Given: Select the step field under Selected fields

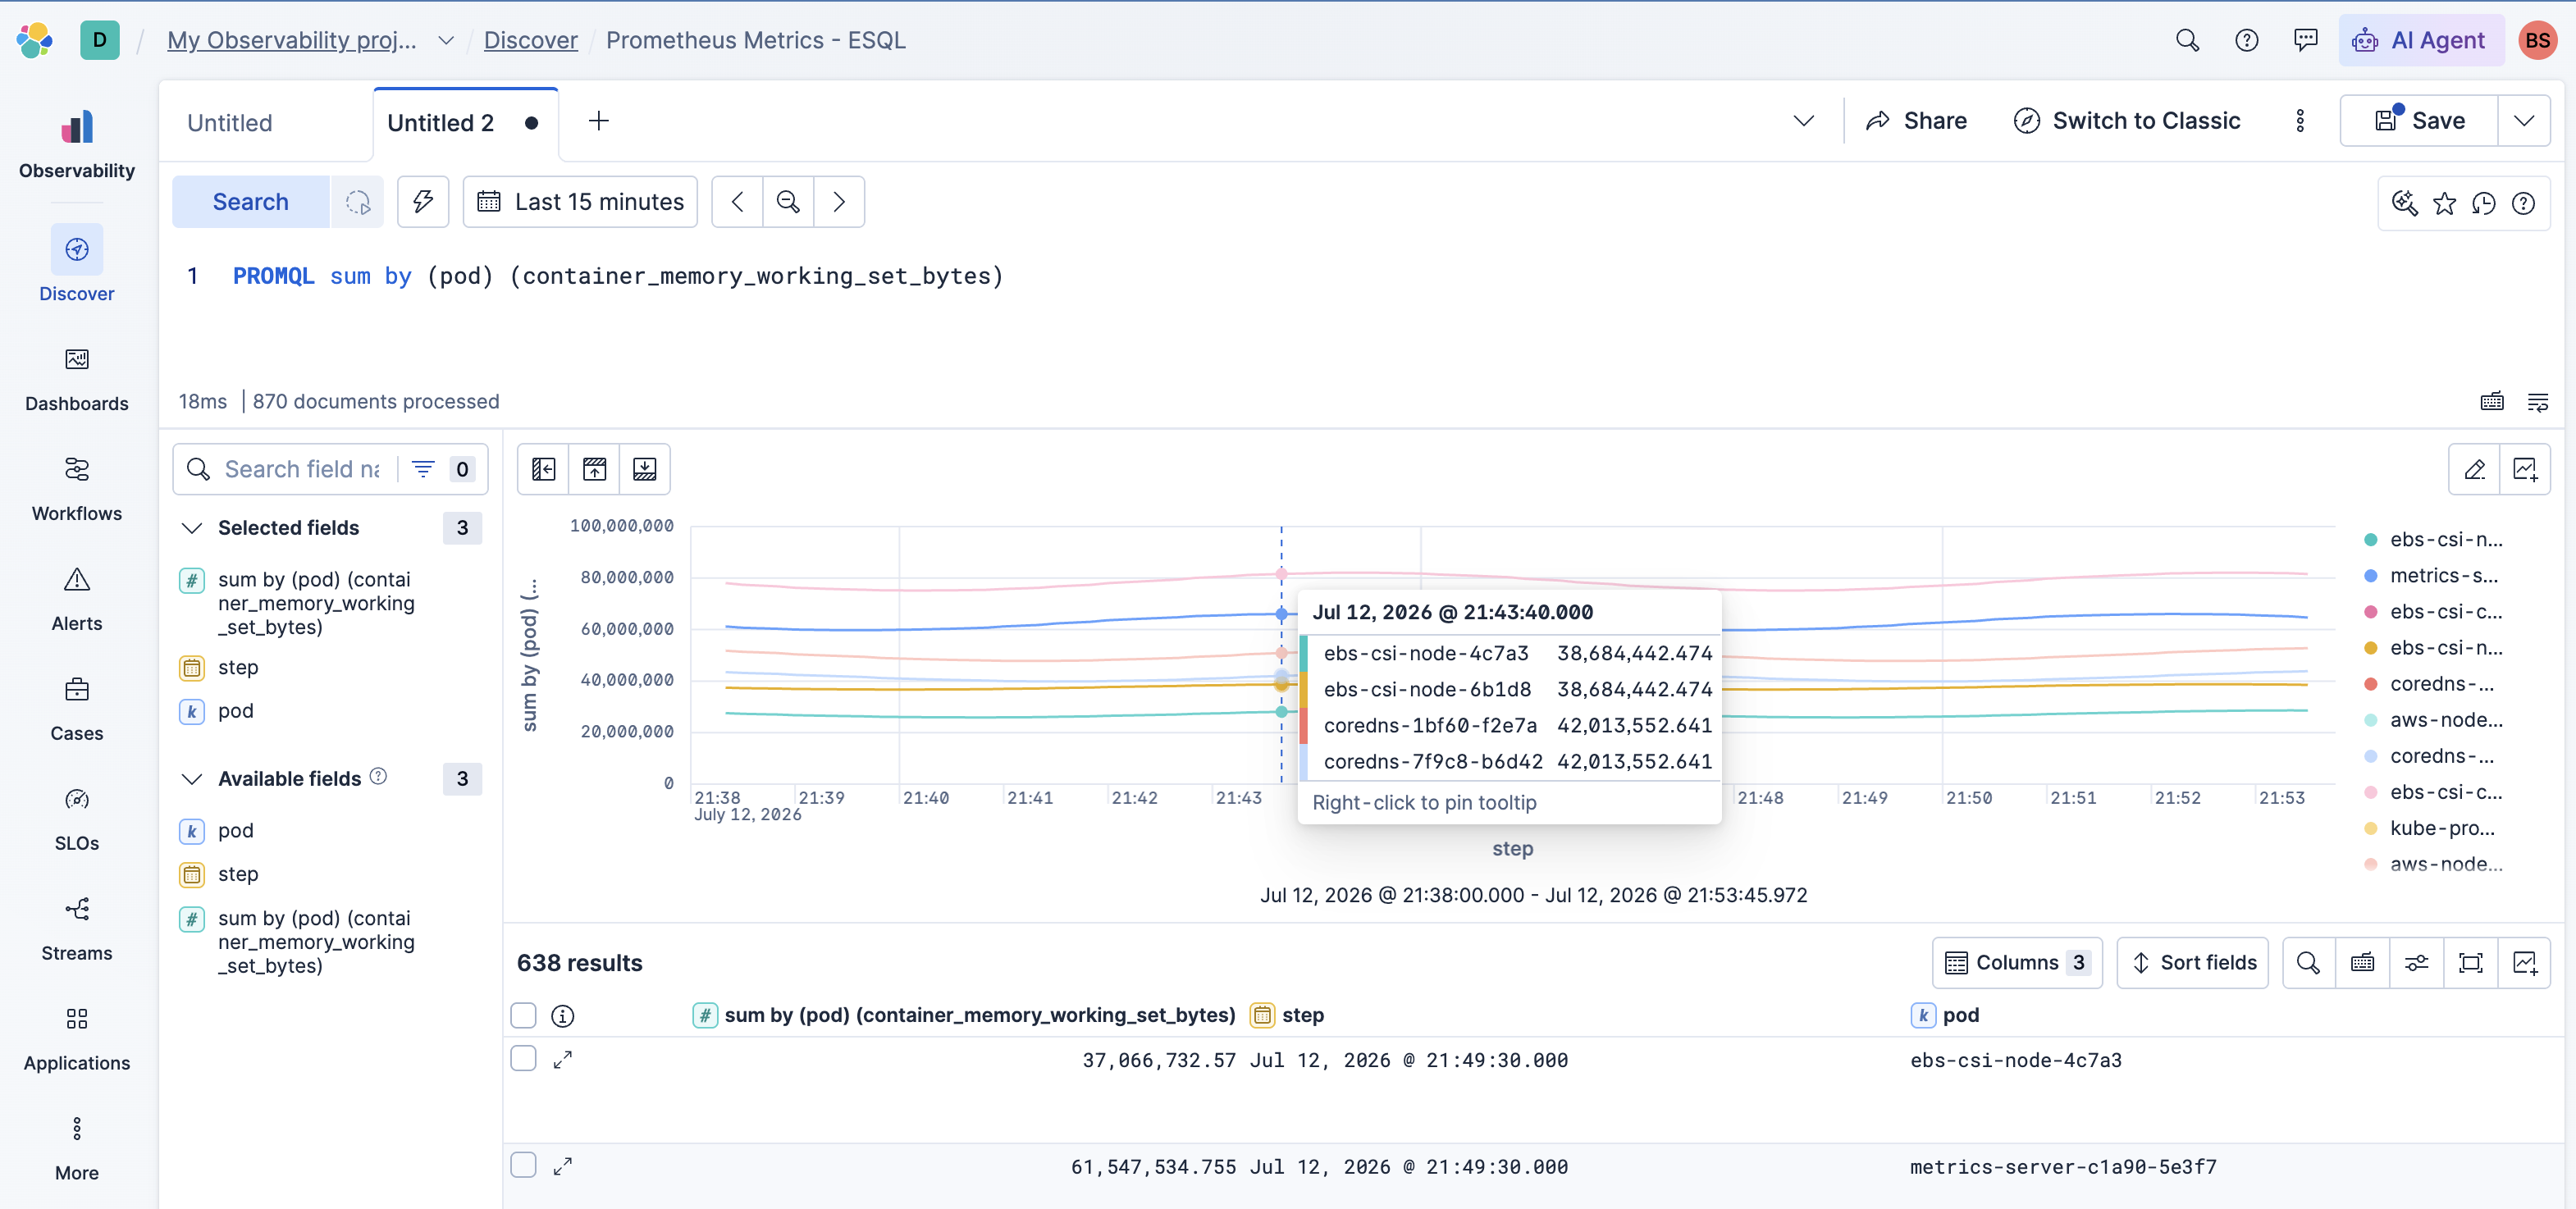Looking at the screenshot, I should coord(238,667).
